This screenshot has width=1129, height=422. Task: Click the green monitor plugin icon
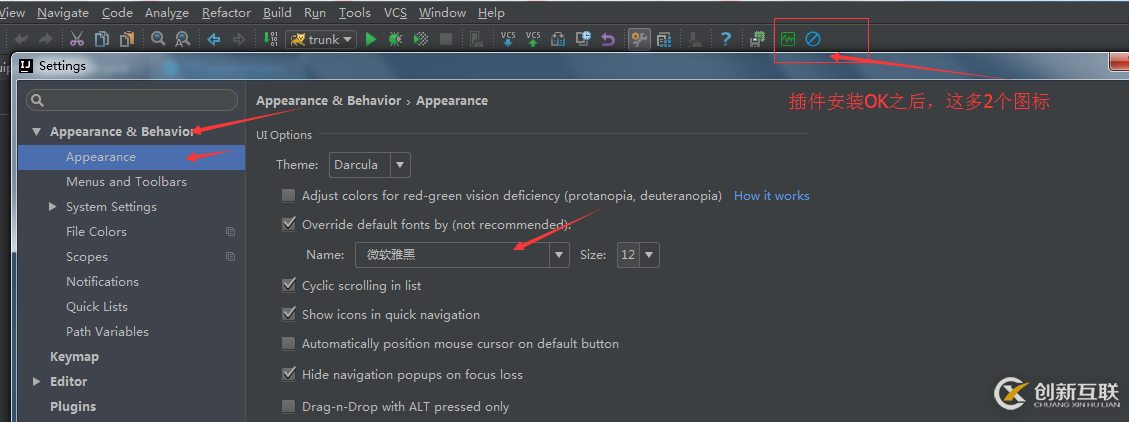point(788,39)
